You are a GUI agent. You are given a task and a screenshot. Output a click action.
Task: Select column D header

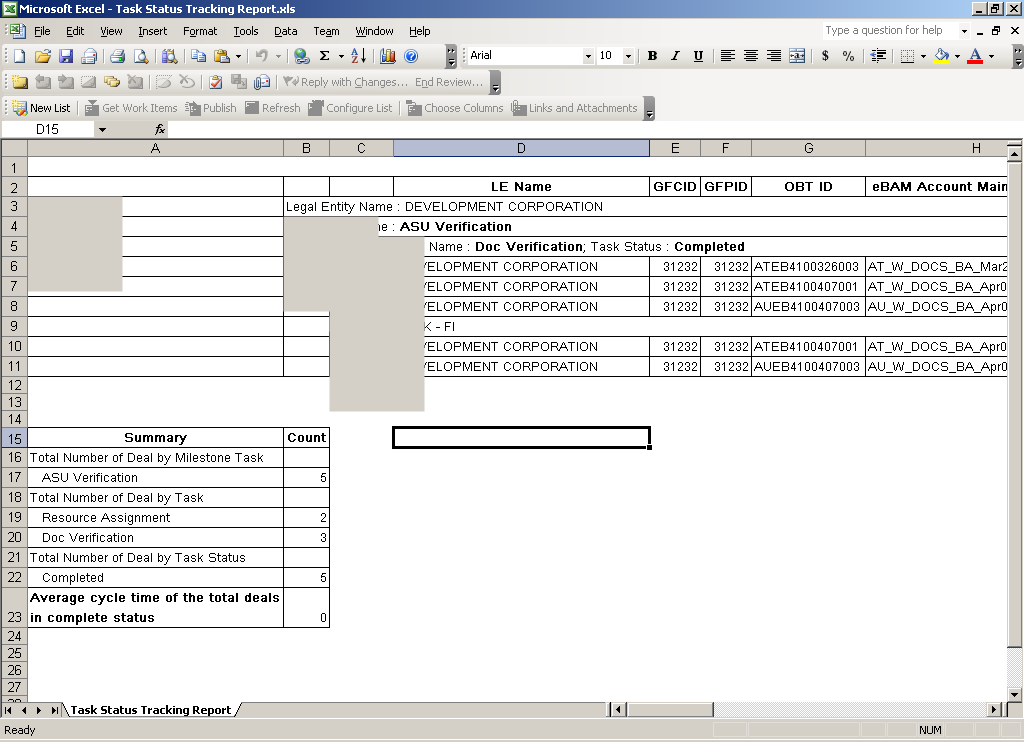point(521,148)
